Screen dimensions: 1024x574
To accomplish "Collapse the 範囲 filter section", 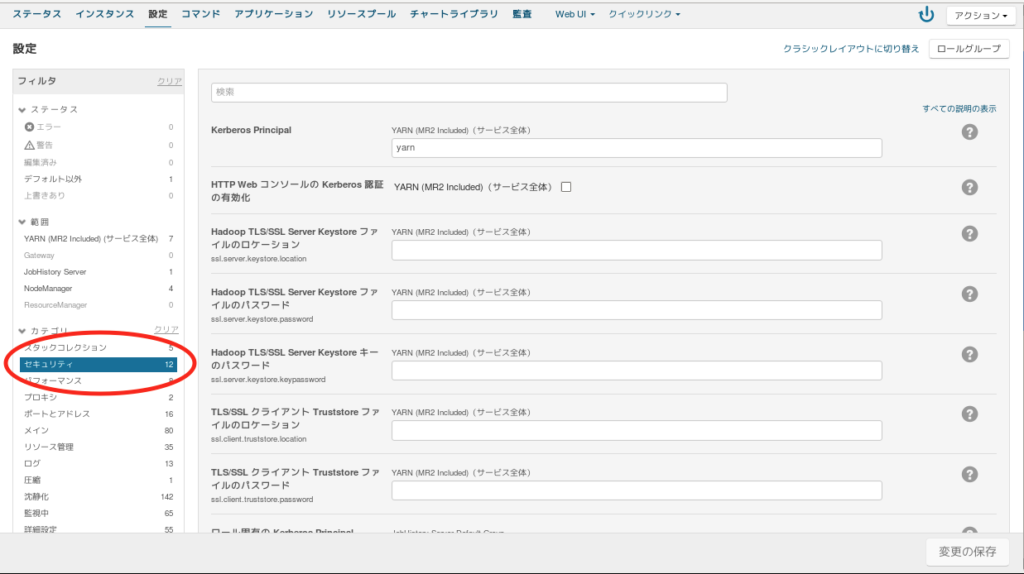I will (x=22, y=222).
